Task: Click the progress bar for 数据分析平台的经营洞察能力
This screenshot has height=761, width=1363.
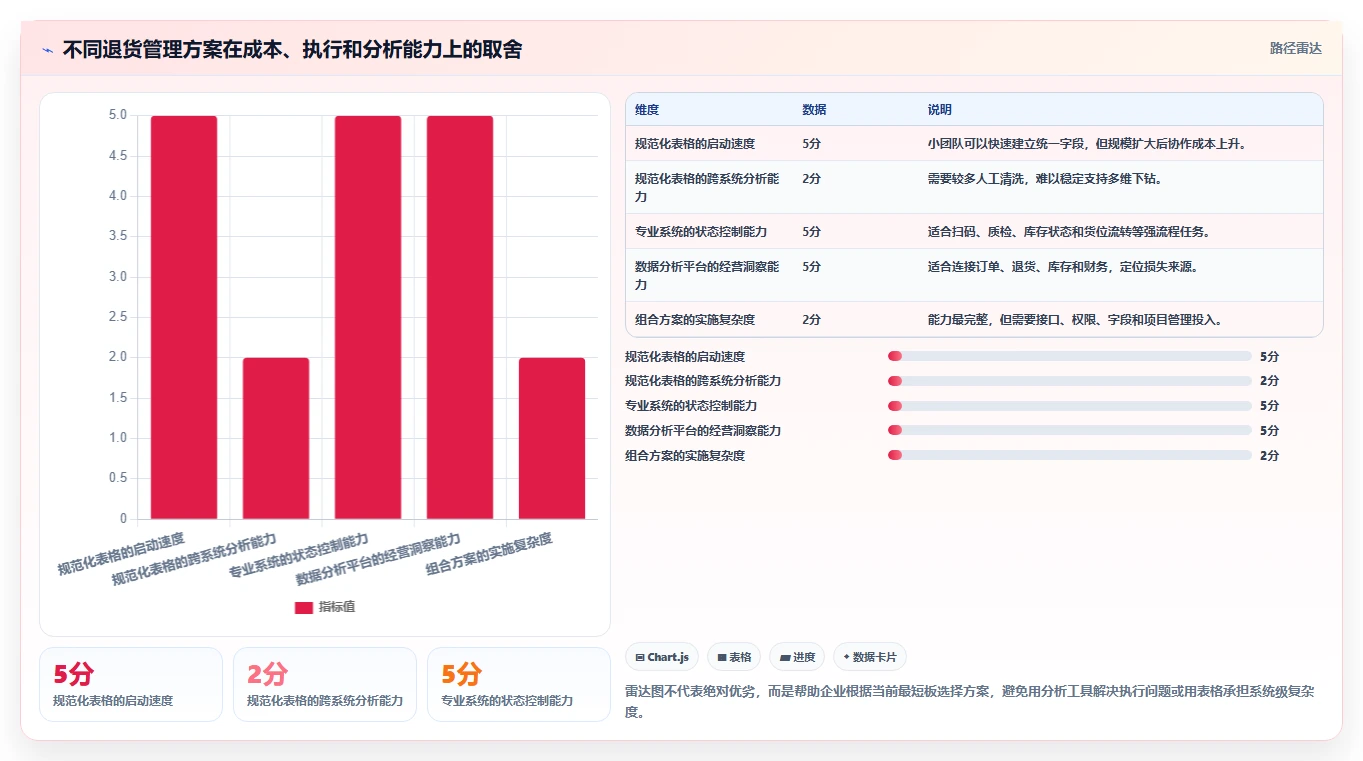Action: tap(1069, 430)
